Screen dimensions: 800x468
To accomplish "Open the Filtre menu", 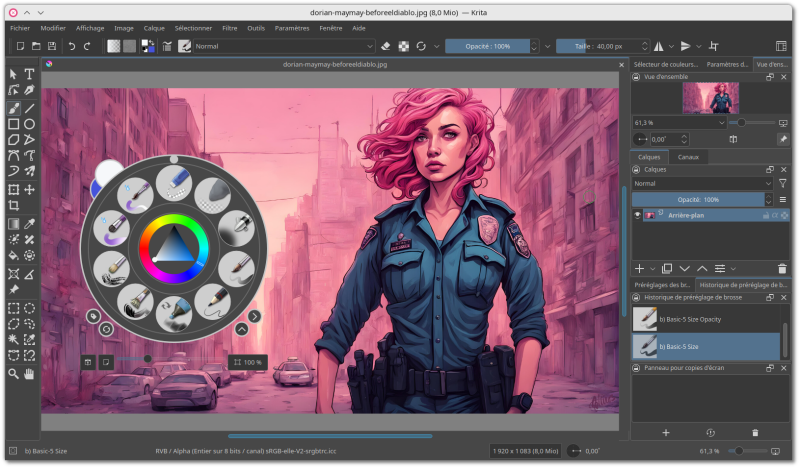I will (x=230, y=29).
